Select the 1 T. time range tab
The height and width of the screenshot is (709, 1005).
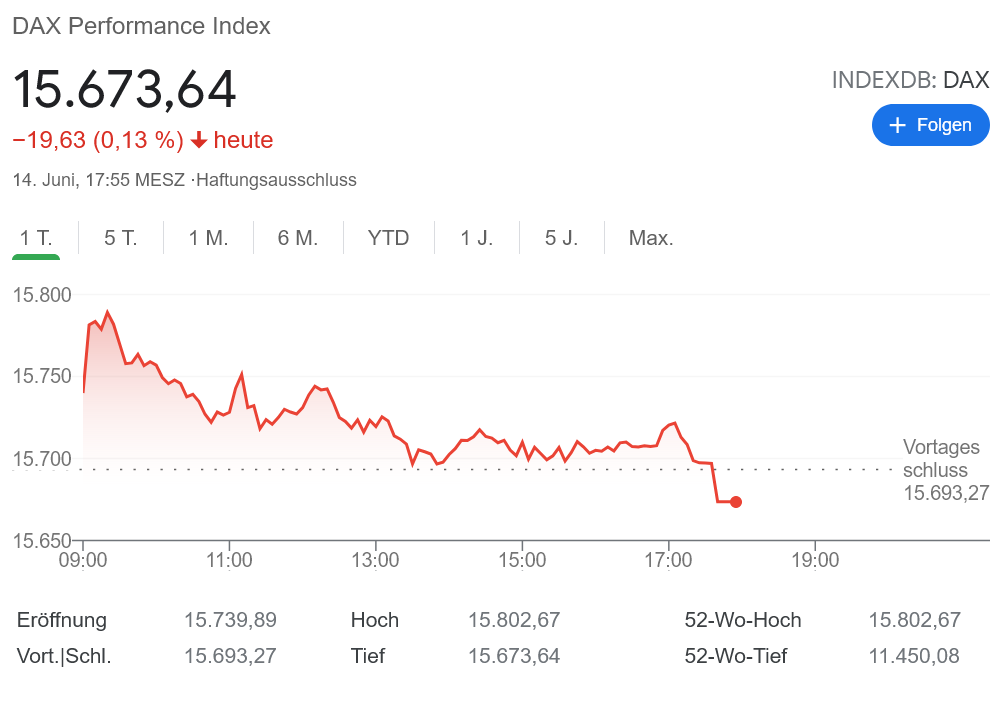pos(36,238)
